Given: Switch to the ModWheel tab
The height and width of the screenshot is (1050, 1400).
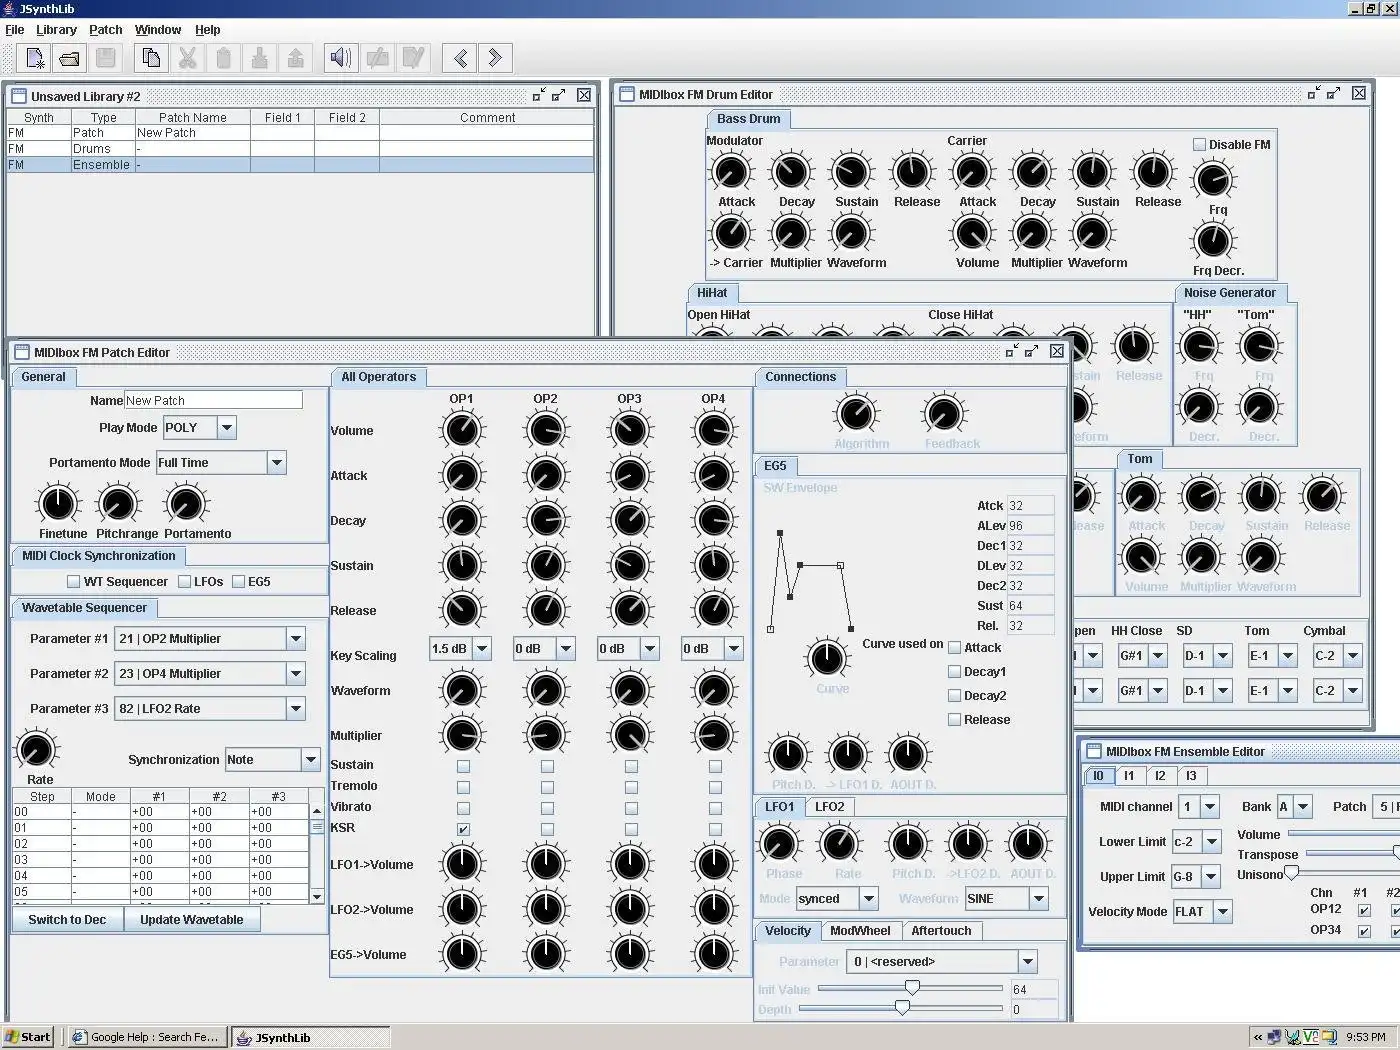Looking at the screenshot, I should point(860,931).
